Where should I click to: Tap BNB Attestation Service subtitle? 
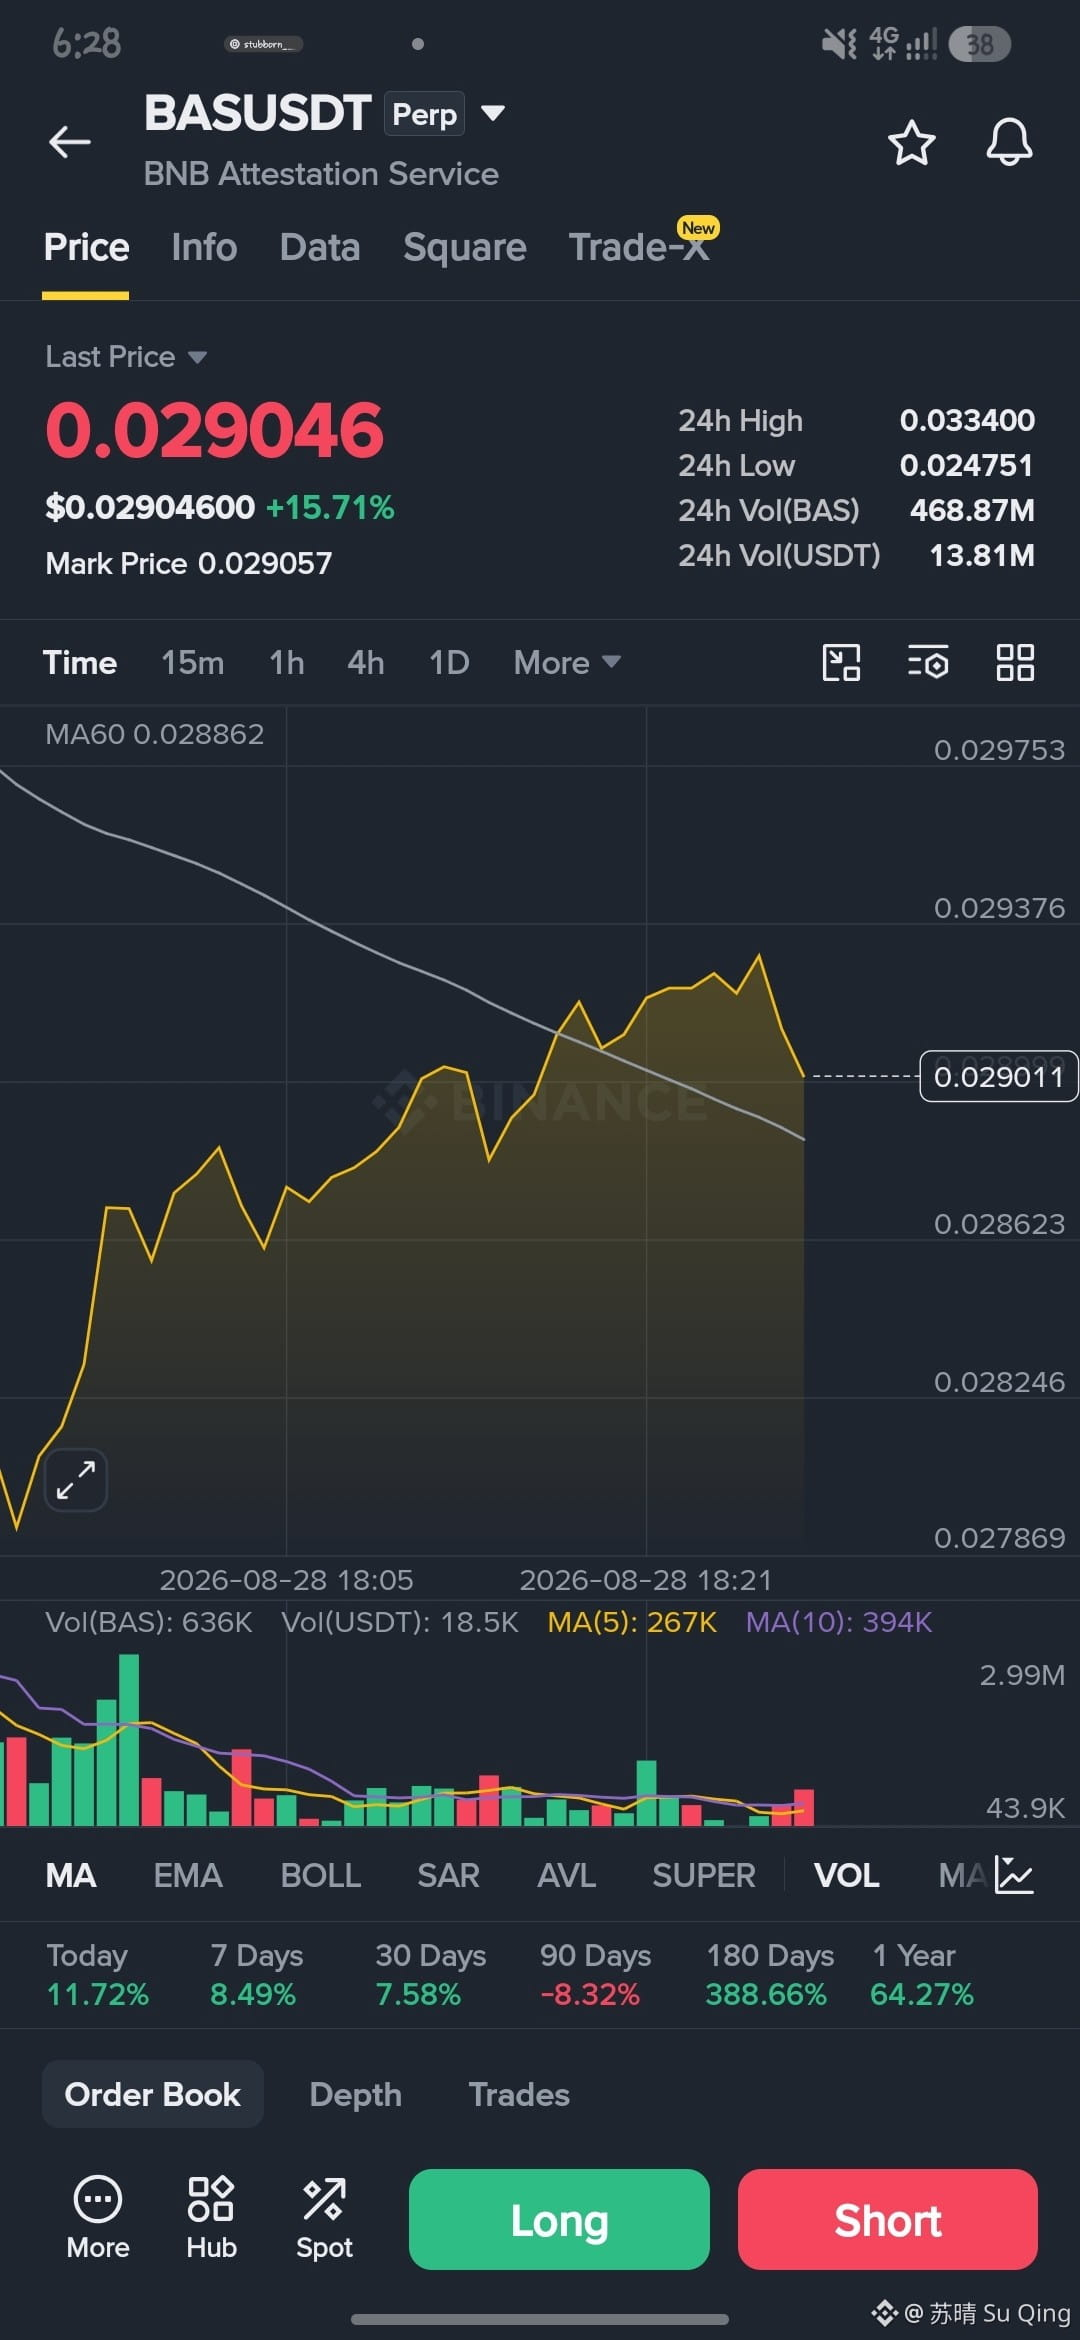[x=321, y=174]
